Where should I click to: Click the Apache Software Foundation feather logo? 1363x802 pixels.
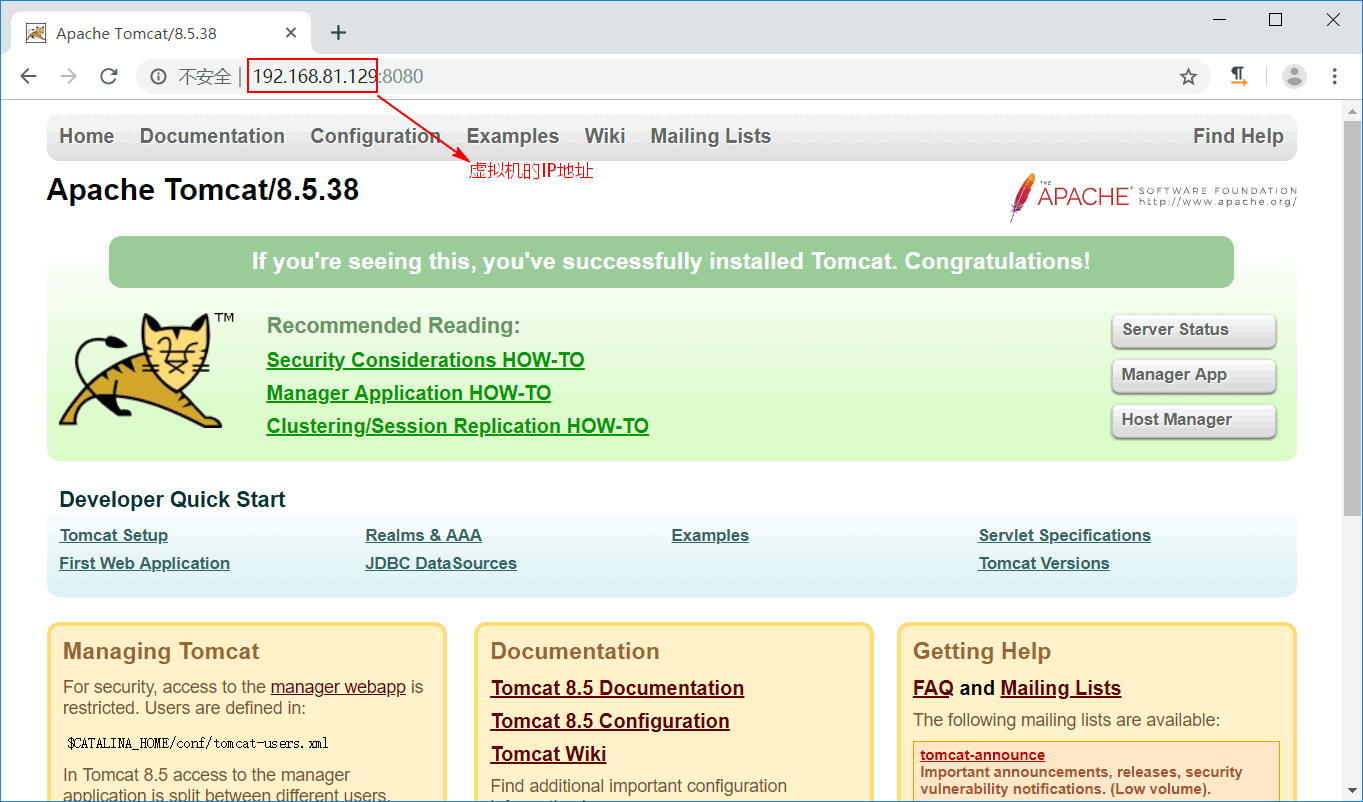pos(1152,196)
